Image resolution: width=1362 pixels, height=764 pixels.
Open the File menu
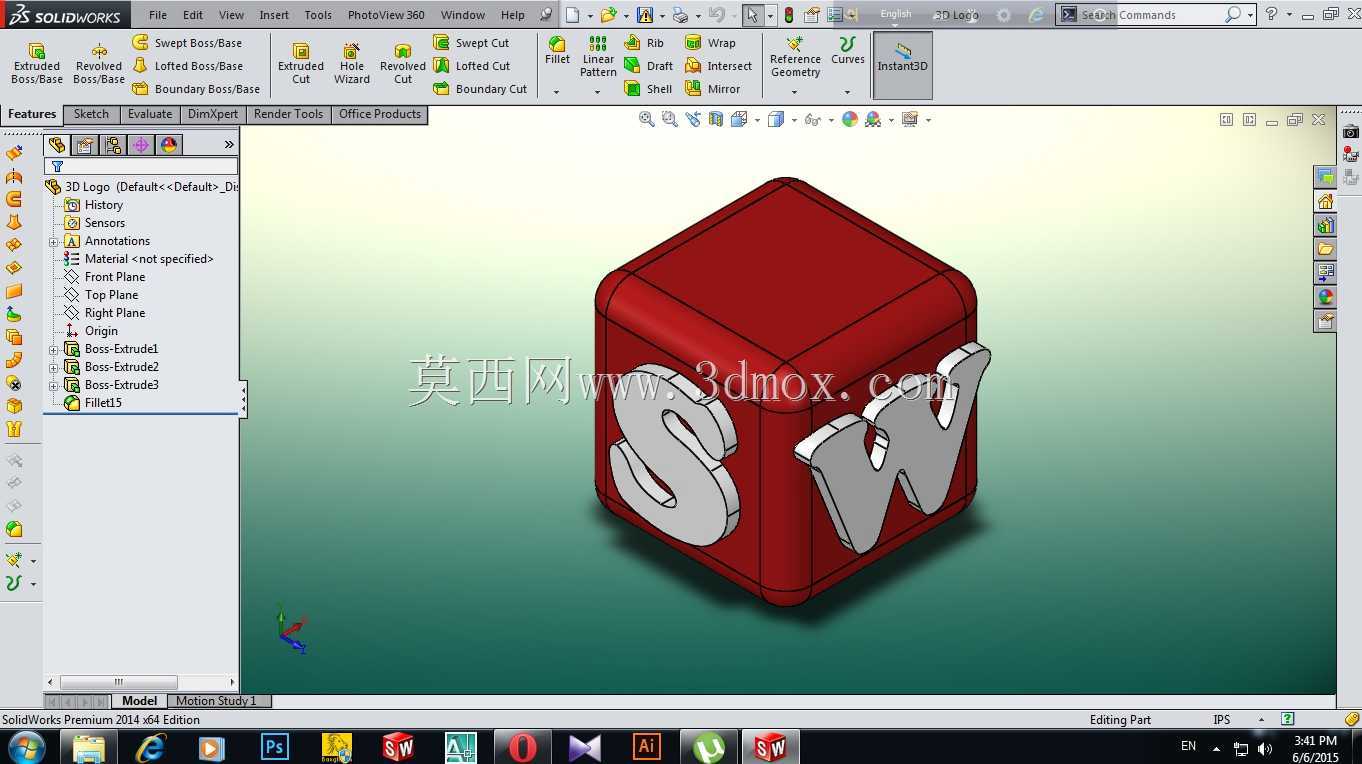158,15
